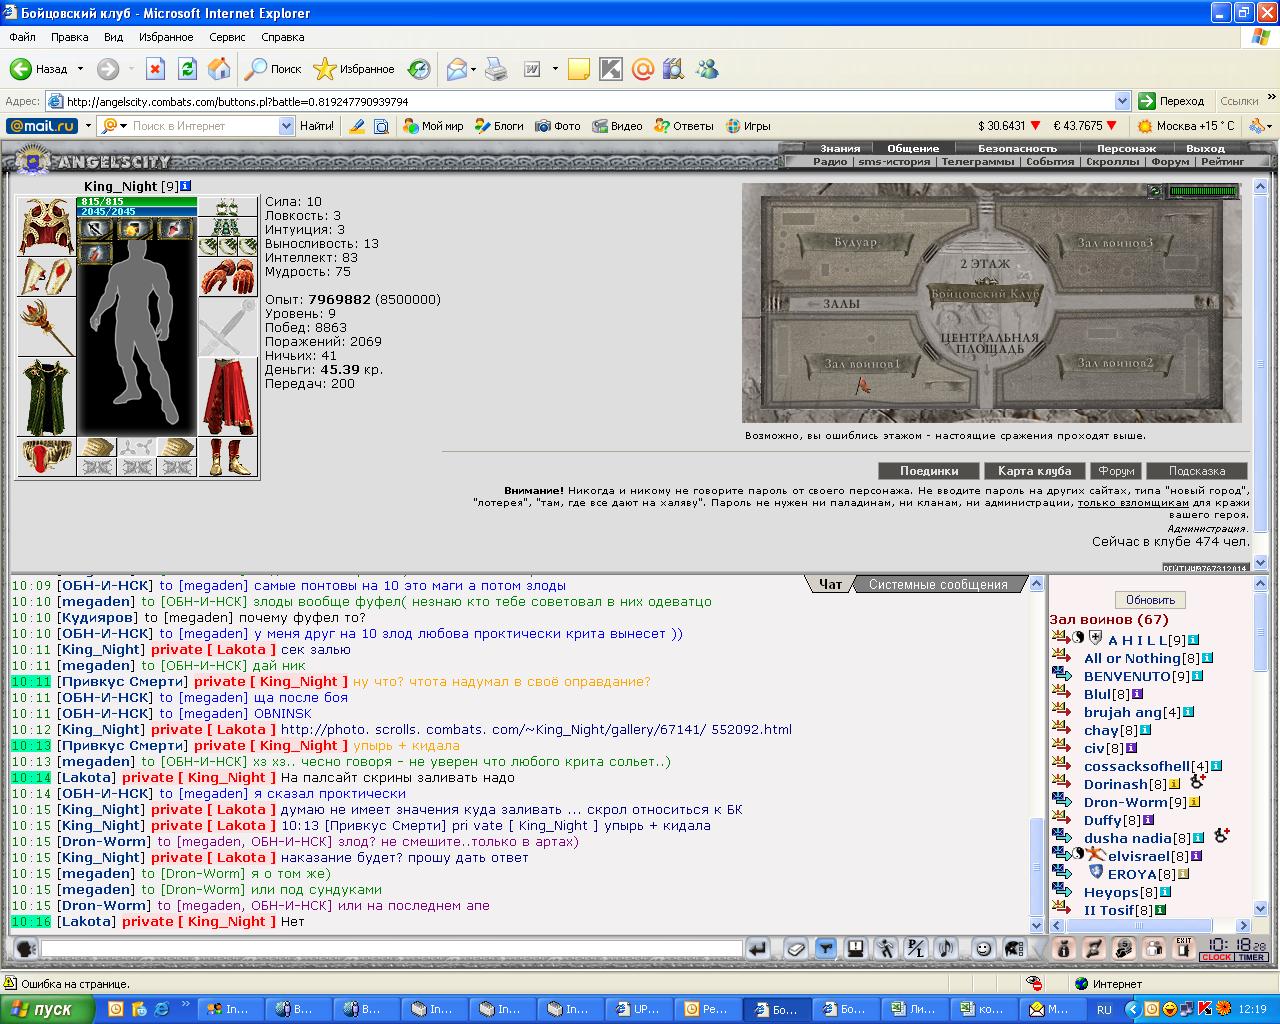Expand the Word edit button dropdown arrow
The width and height of the screenshot is (1280, 1024).
555,69
